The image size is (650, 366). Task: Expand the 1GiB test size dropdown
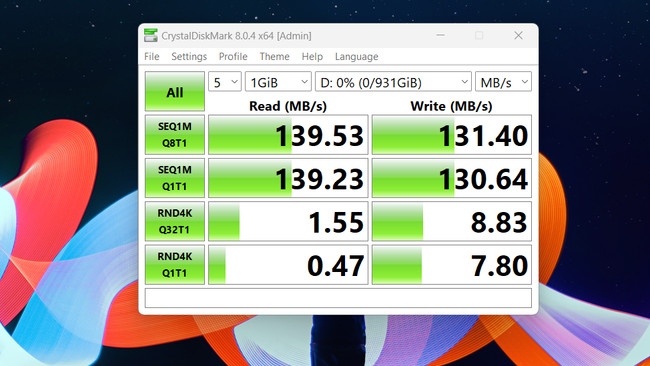point(278,82)
